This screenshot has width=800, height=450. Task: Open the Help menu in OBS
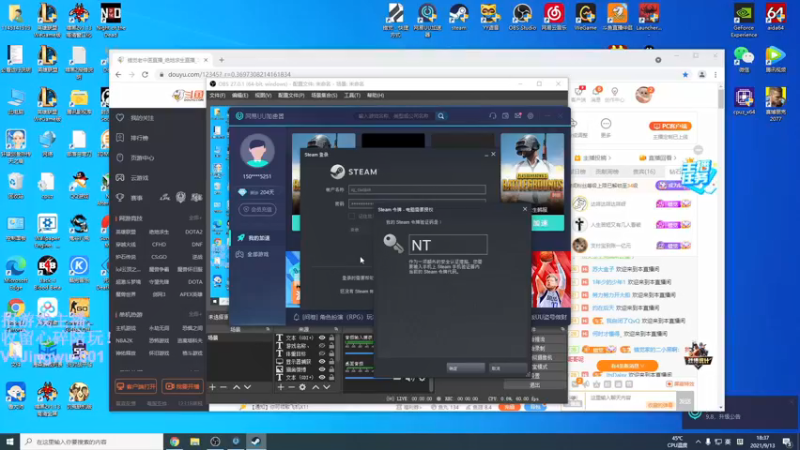coord(376,95)
